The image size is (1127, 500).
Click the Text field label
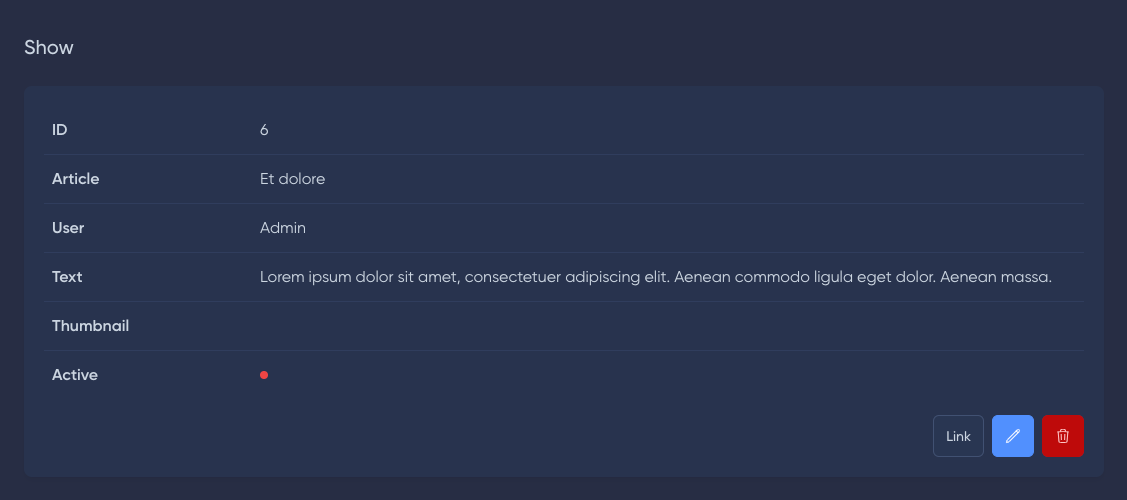point(67,277)
